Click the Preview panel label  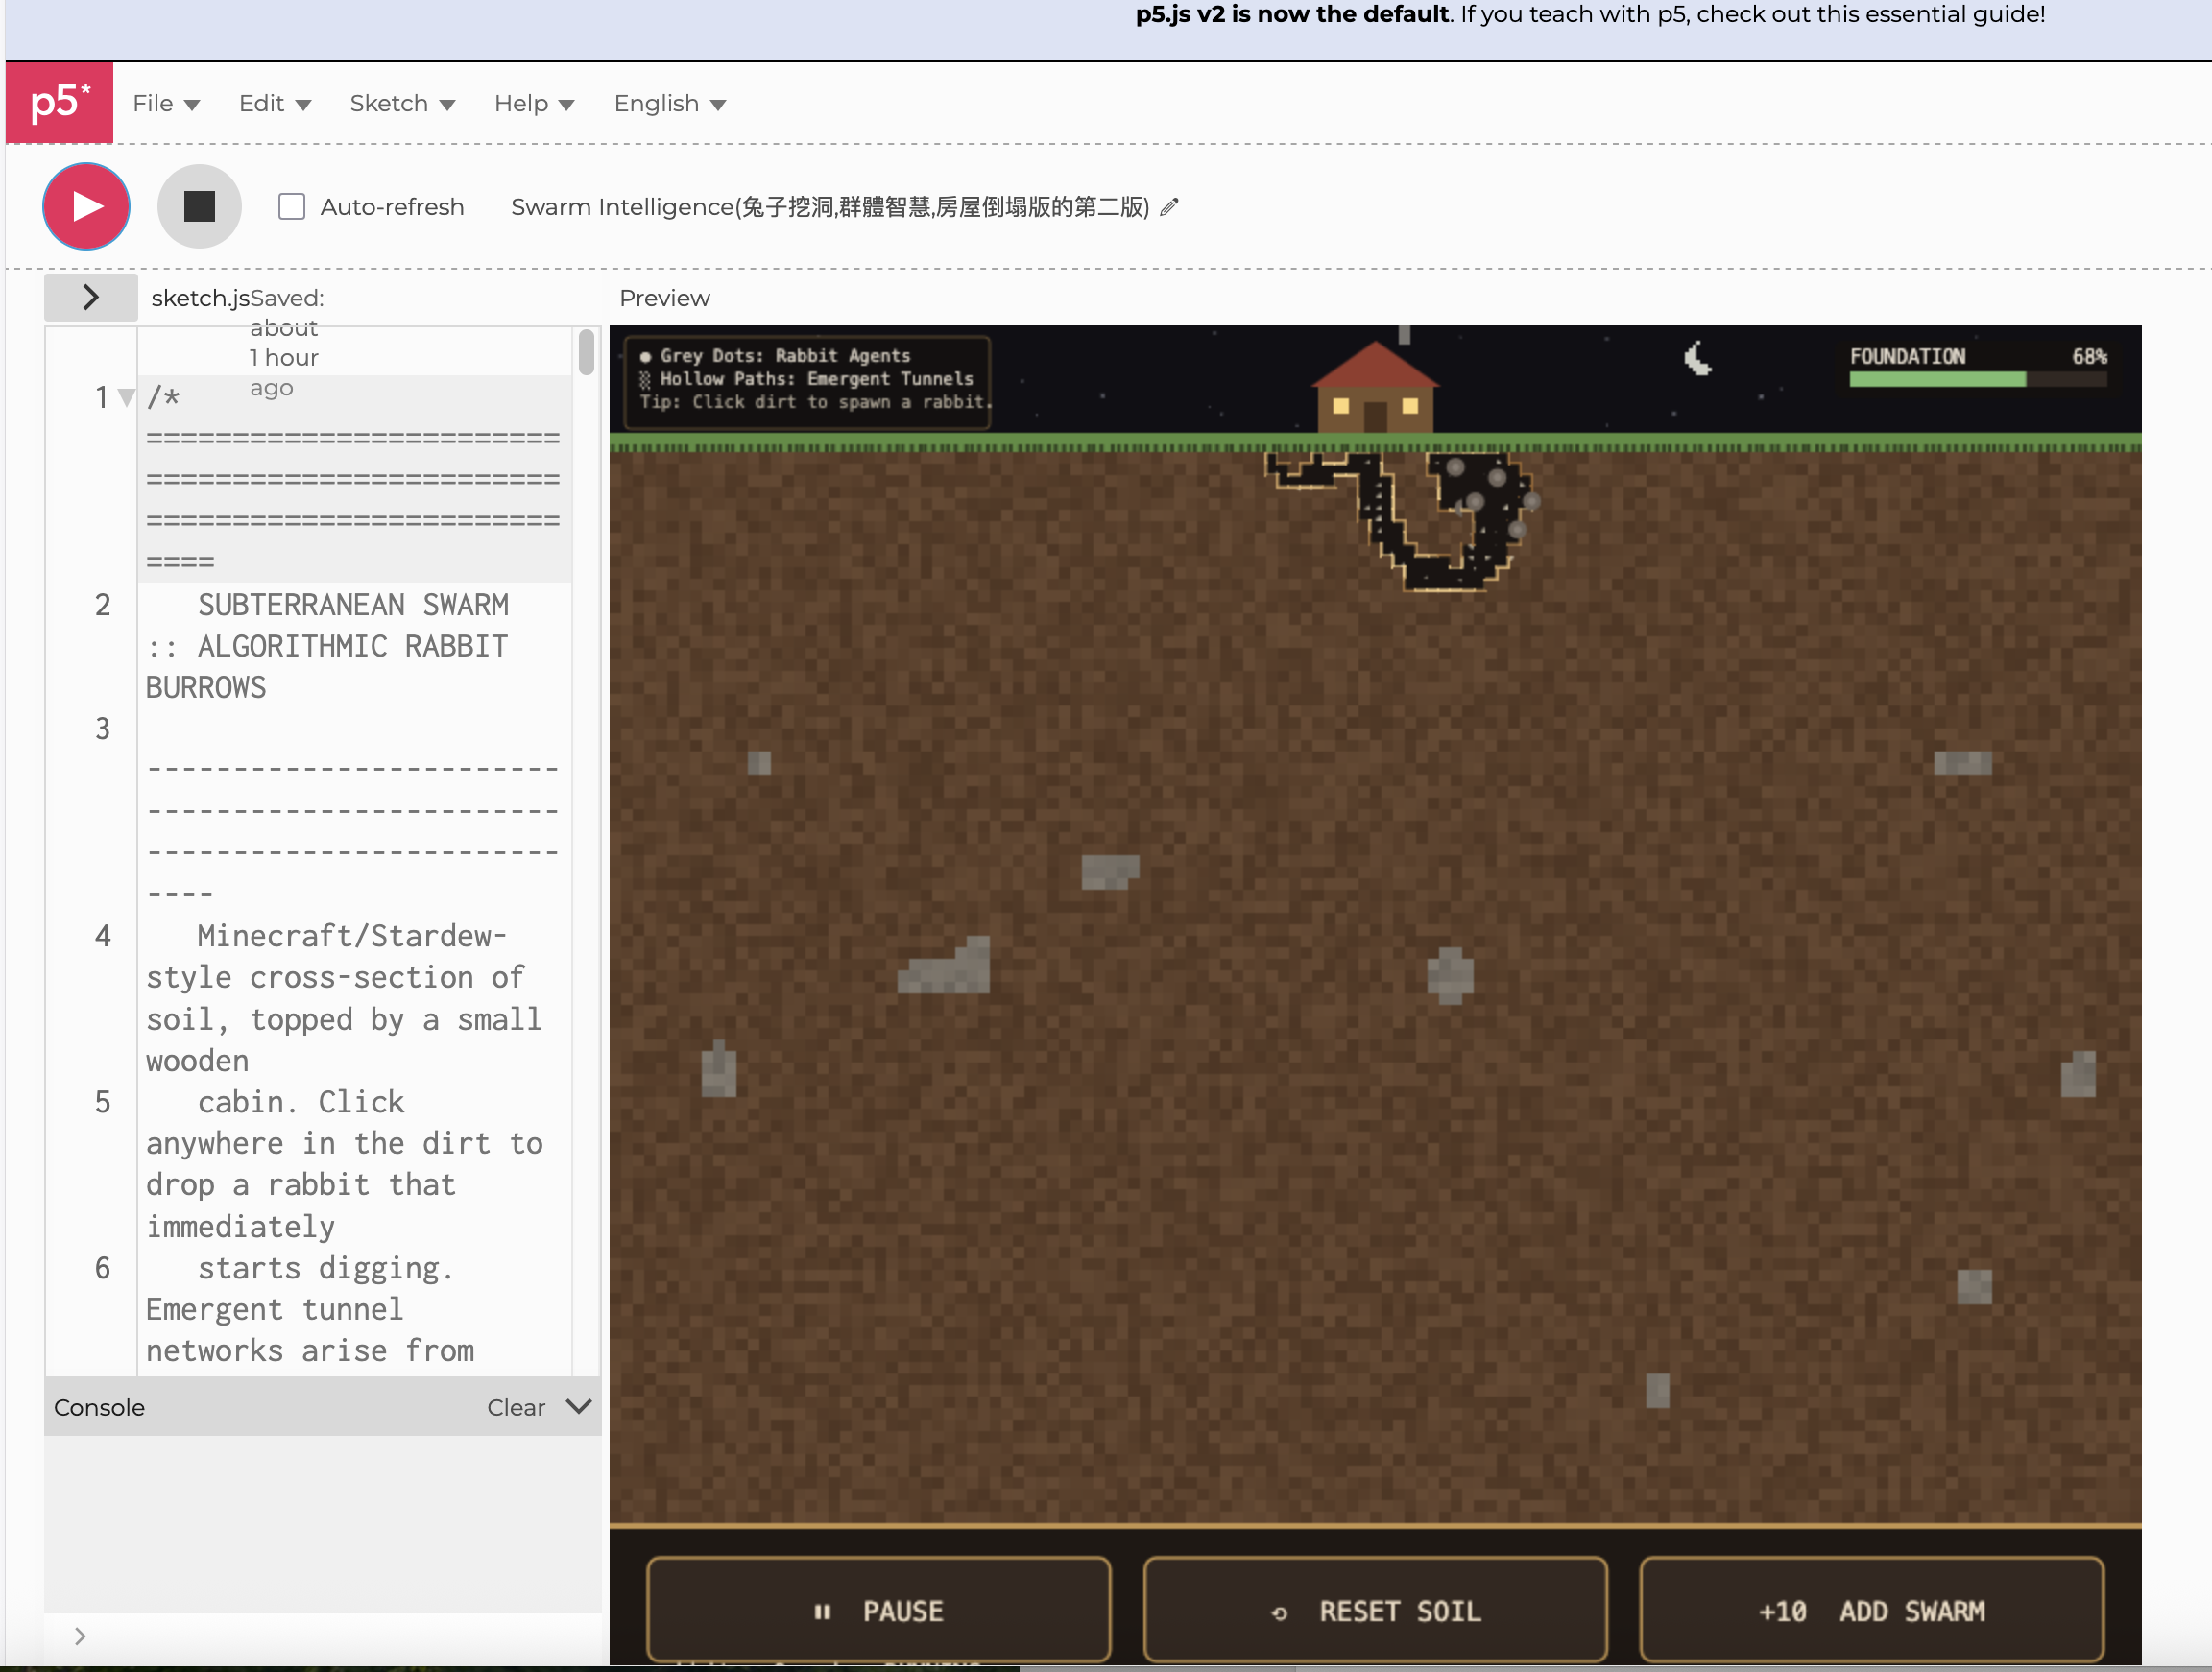click(665, 298)
